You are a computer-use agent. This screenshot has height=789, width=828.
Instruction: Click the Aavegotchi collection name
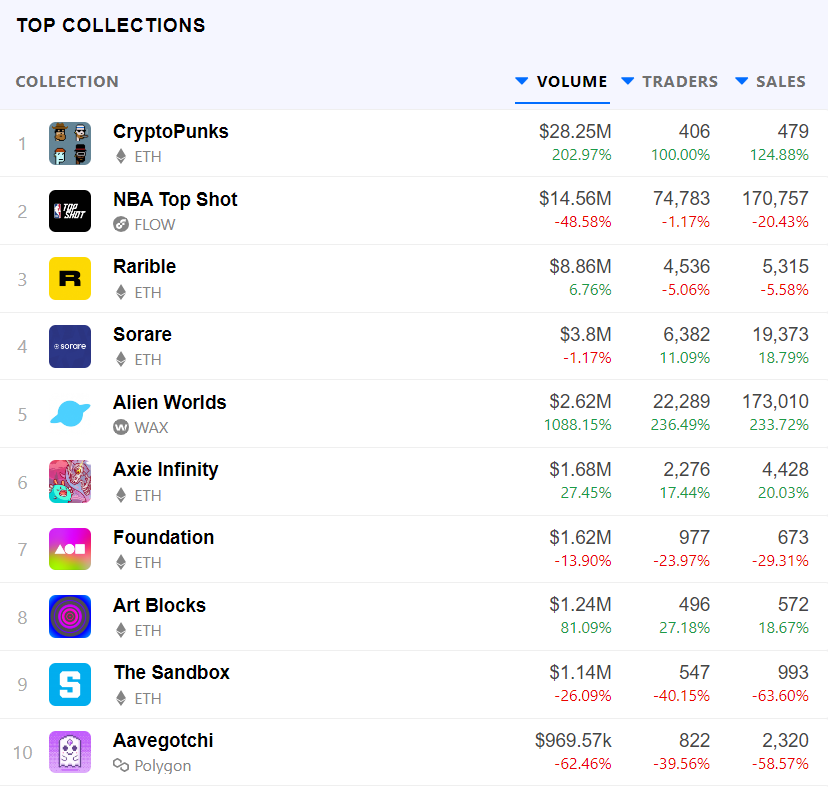click(x=163, y=740)
